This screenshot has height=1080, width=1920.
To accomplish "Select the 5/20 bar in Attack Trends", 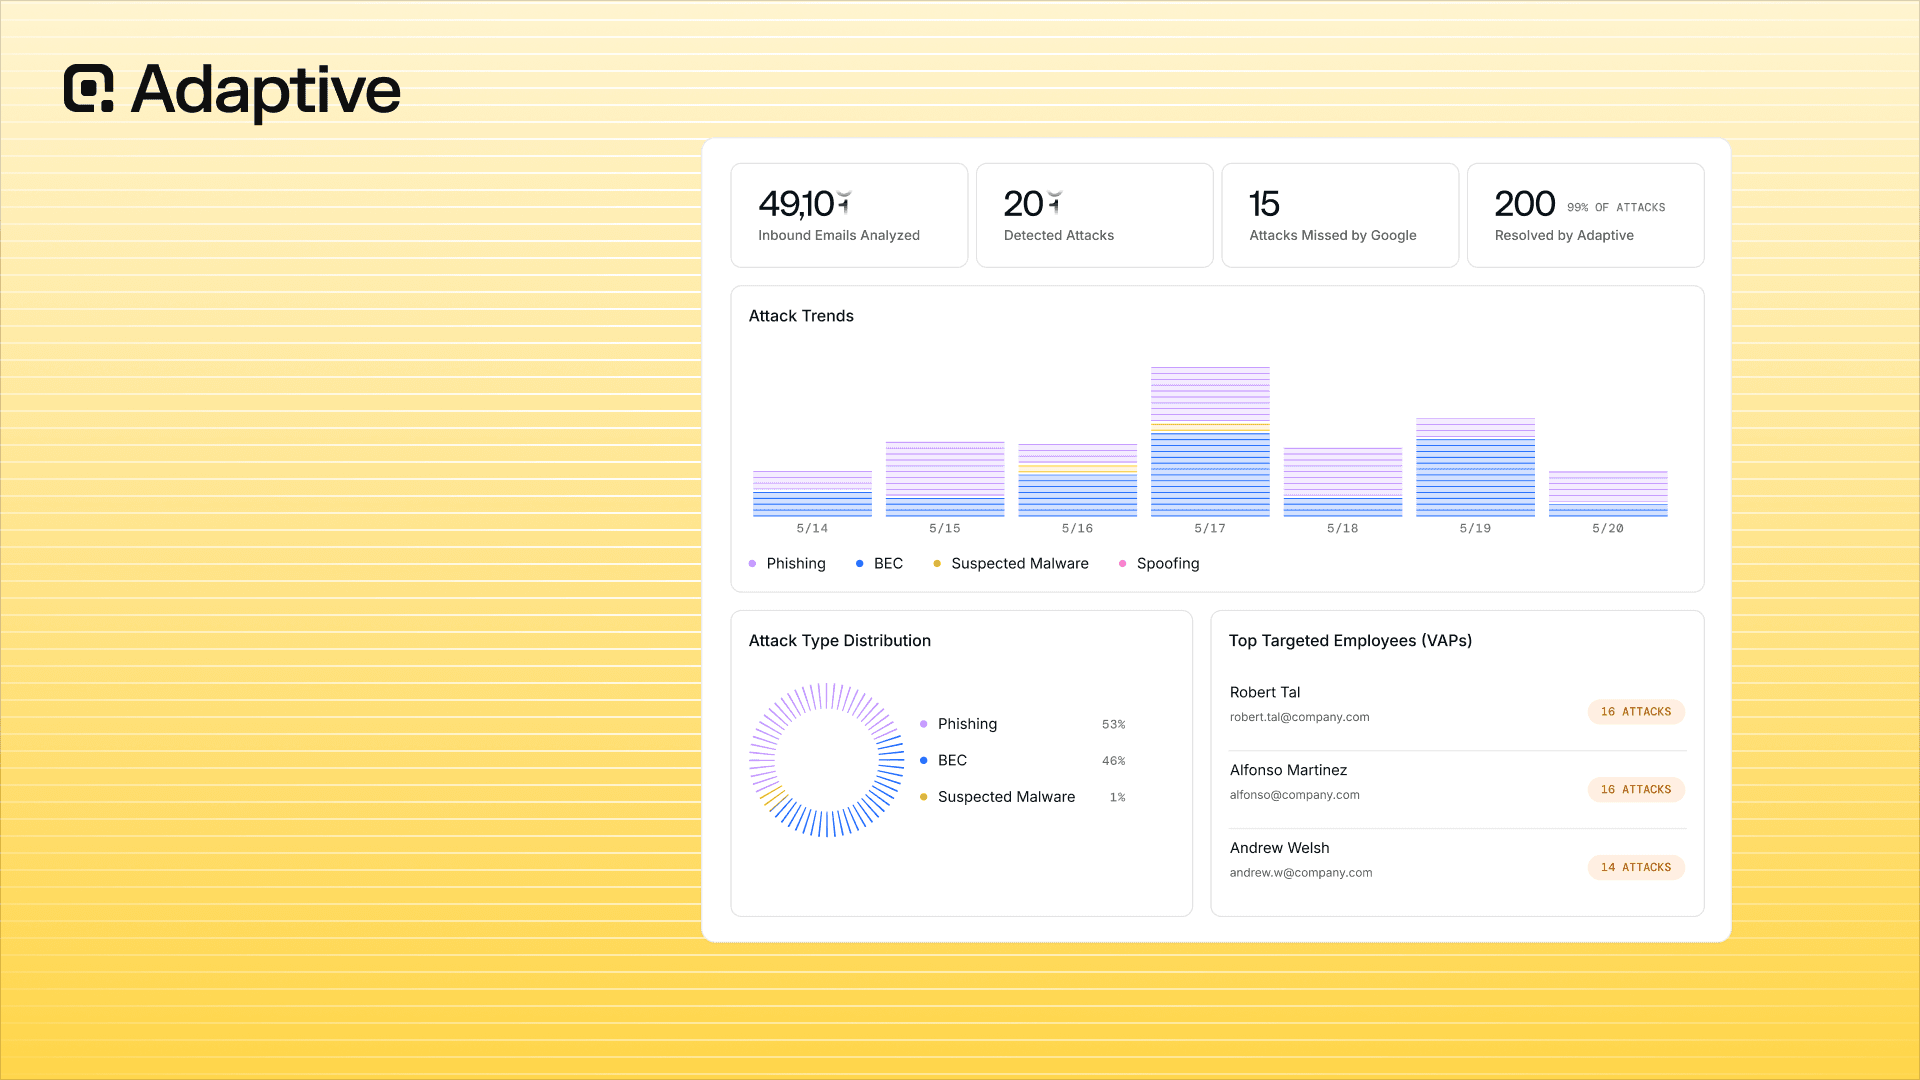I will point(1608,493).
